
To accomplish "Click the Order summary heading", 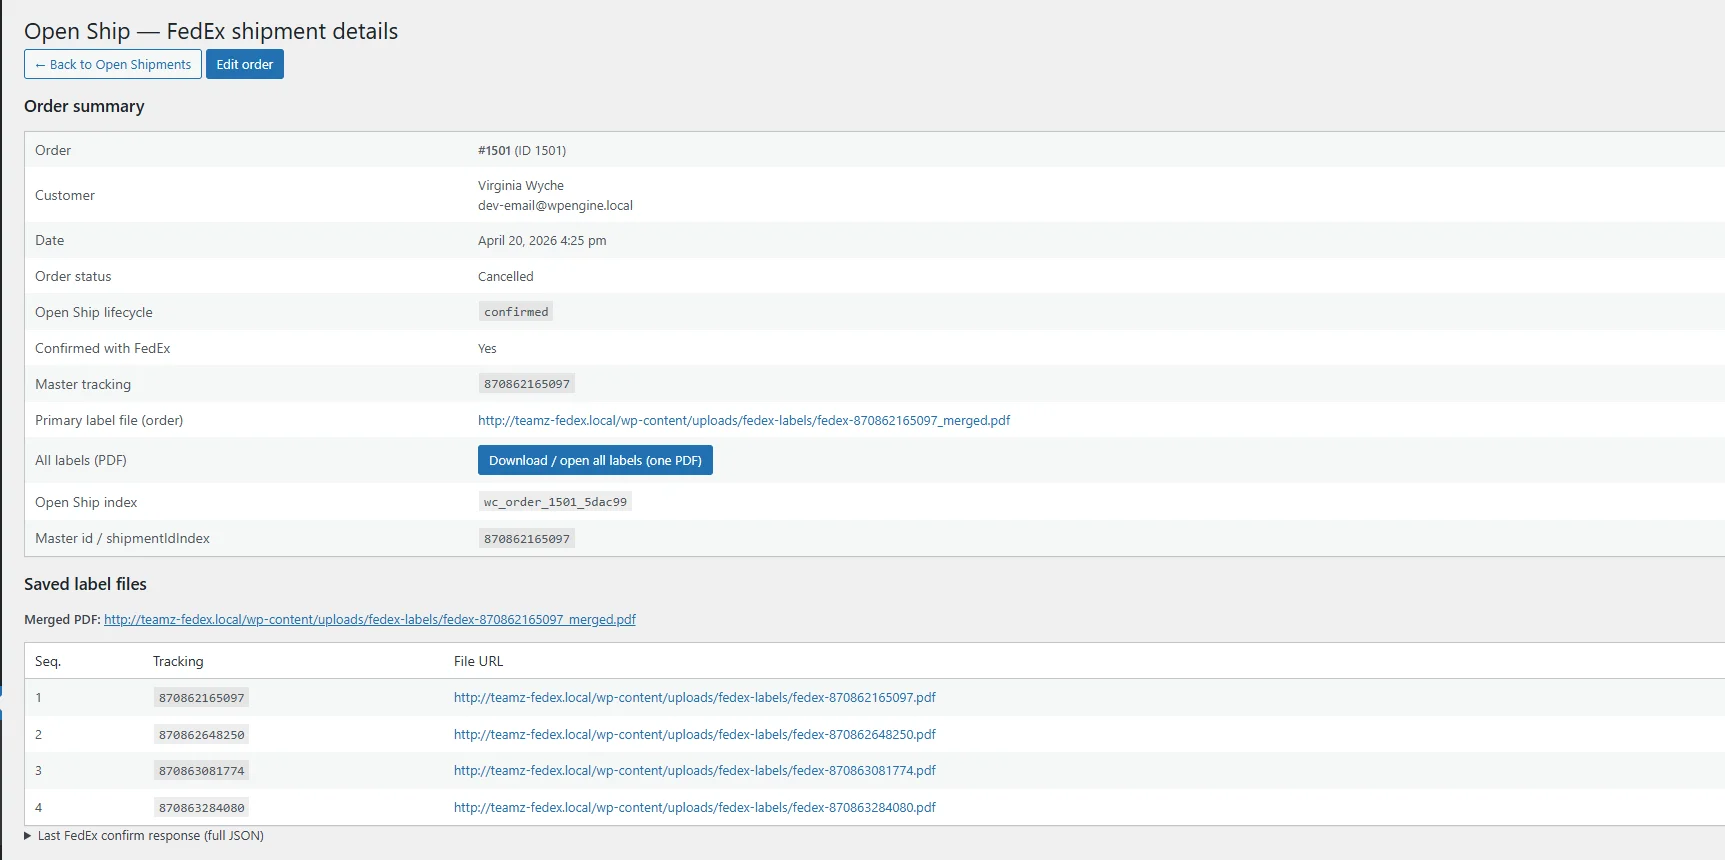I will point(84,106).
